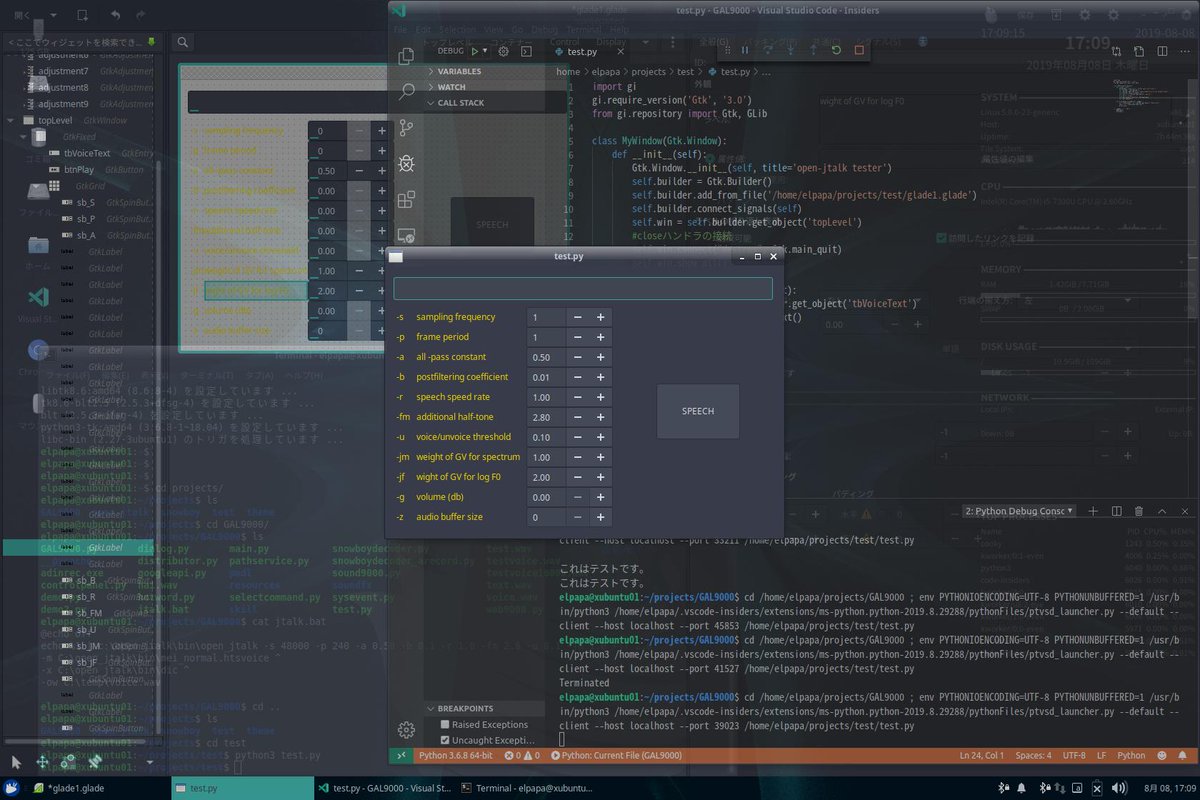Split the terminal panel
Image resolution: width=1200 pixels, height=800 pixels.
pyautogui.click(x=1117, y=511)
